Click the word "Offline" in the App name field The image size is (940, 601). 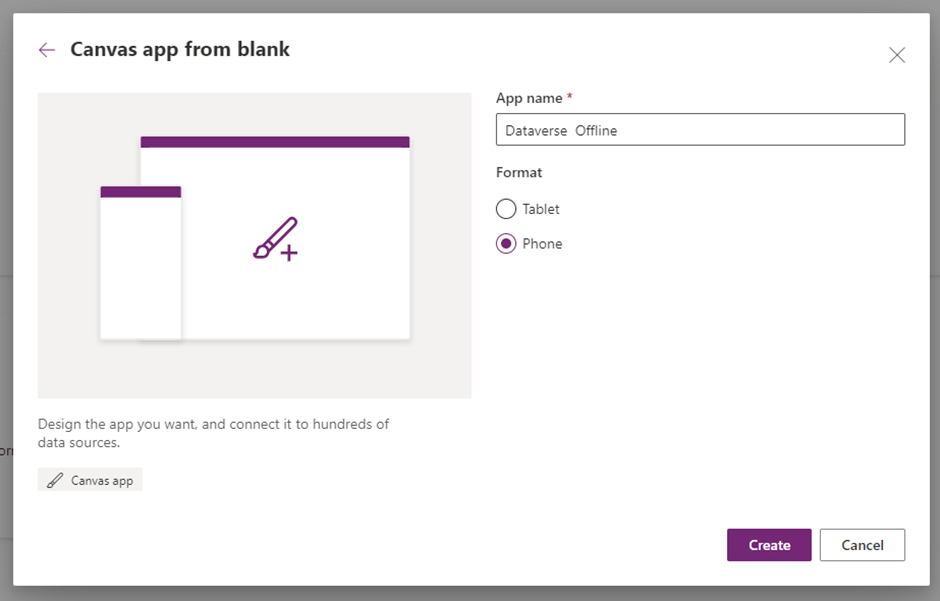pos(596,130)
